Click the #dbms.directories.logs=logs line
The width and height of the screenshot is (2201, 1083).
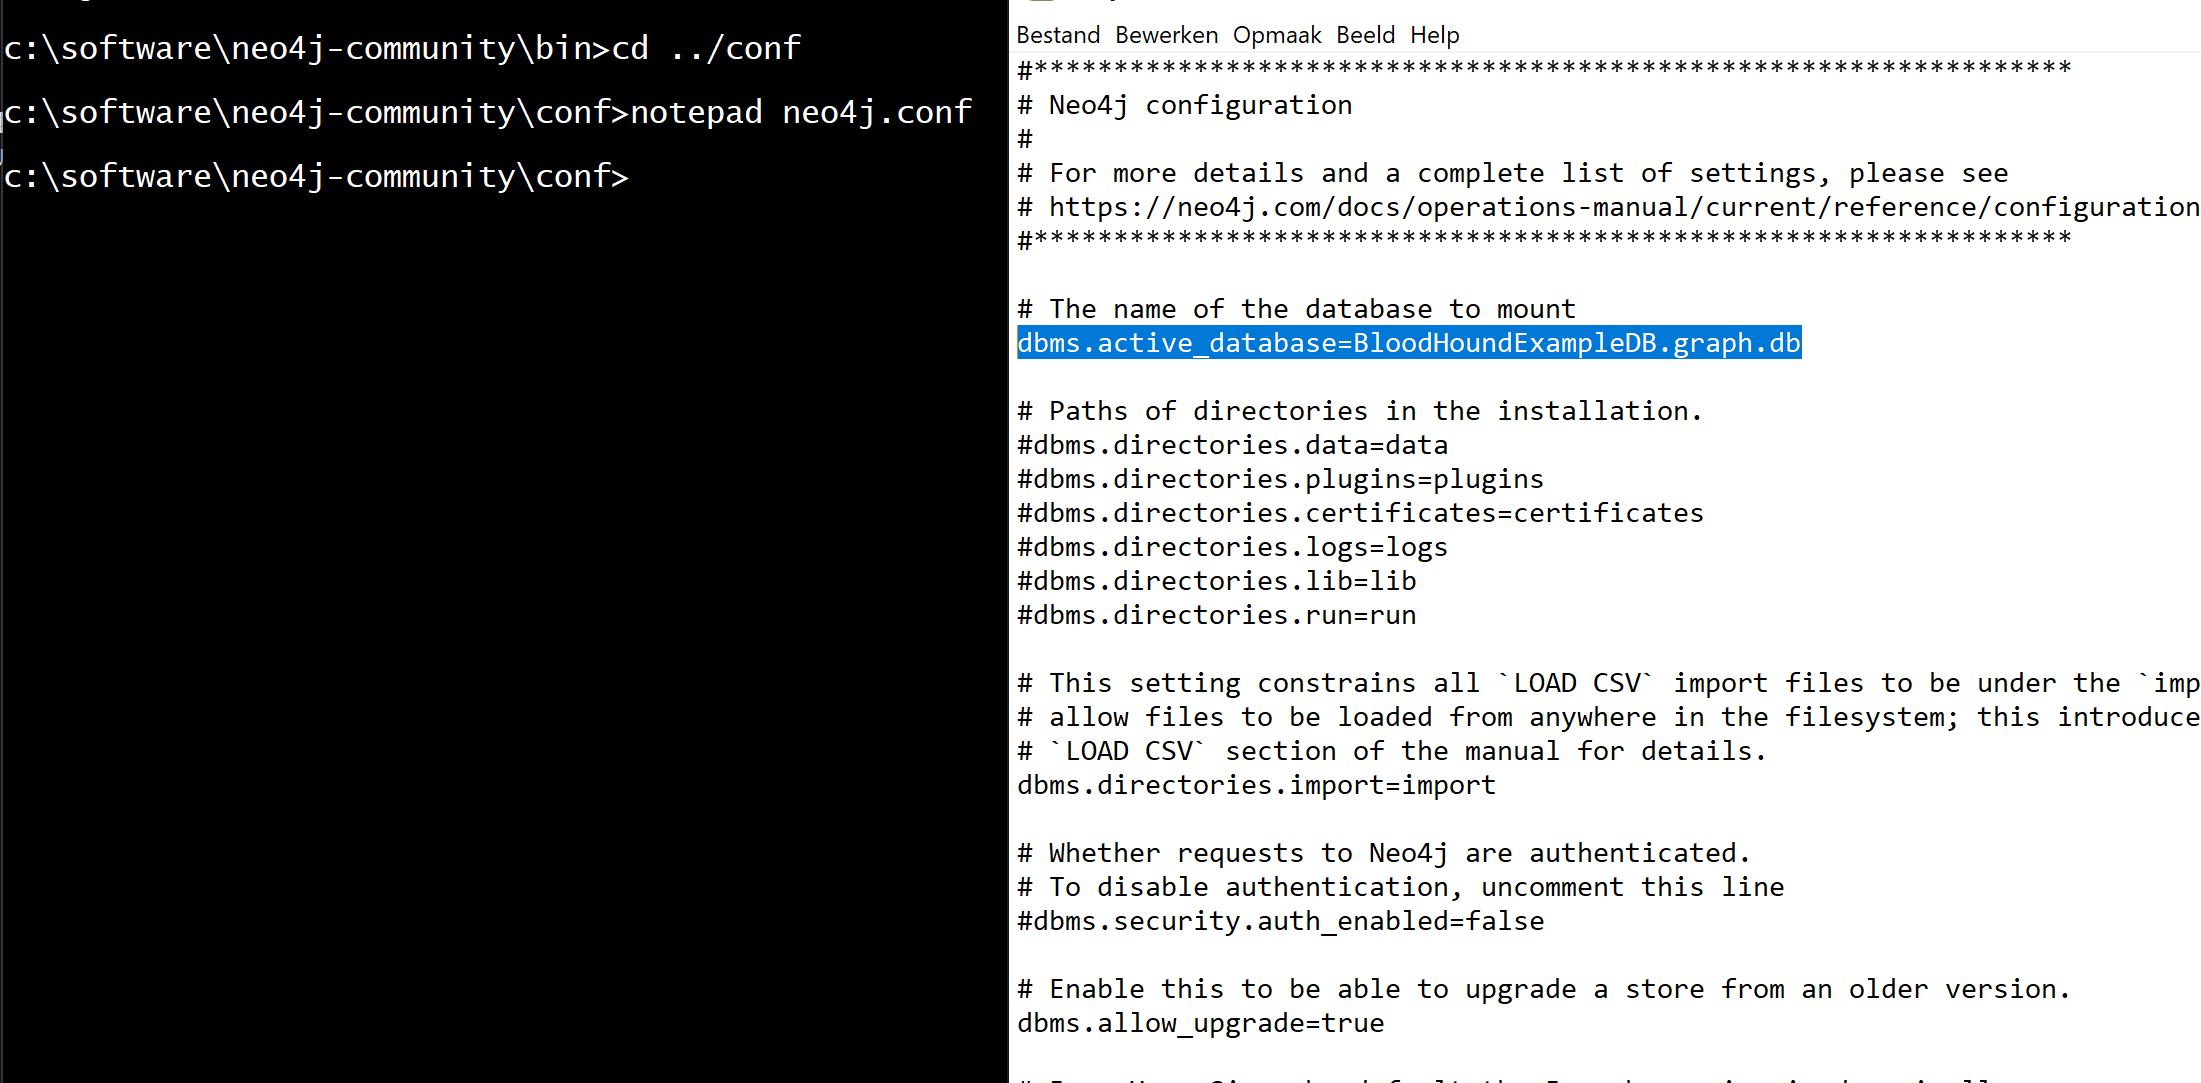pos(1232,547)
